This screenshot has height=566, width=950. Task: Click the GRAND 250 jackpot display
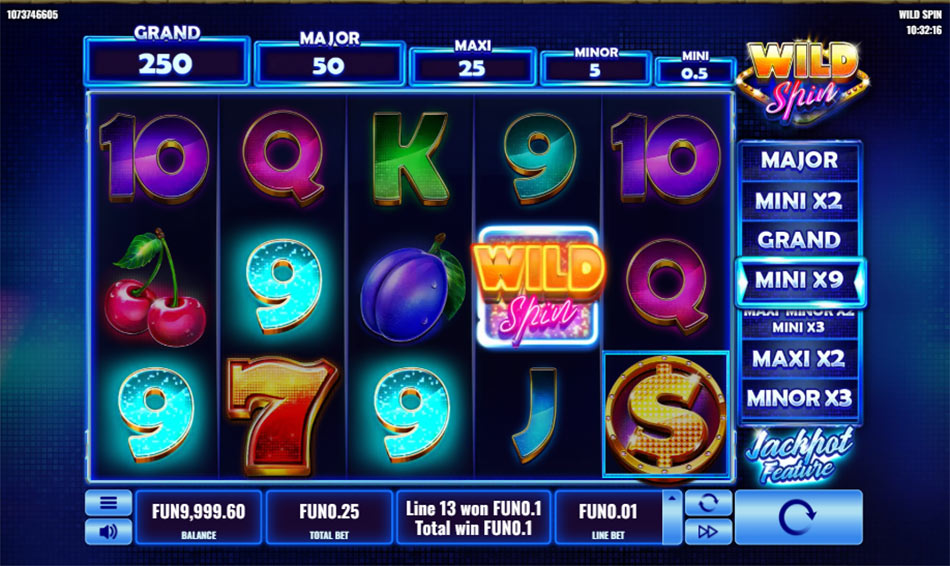point(167,61)
